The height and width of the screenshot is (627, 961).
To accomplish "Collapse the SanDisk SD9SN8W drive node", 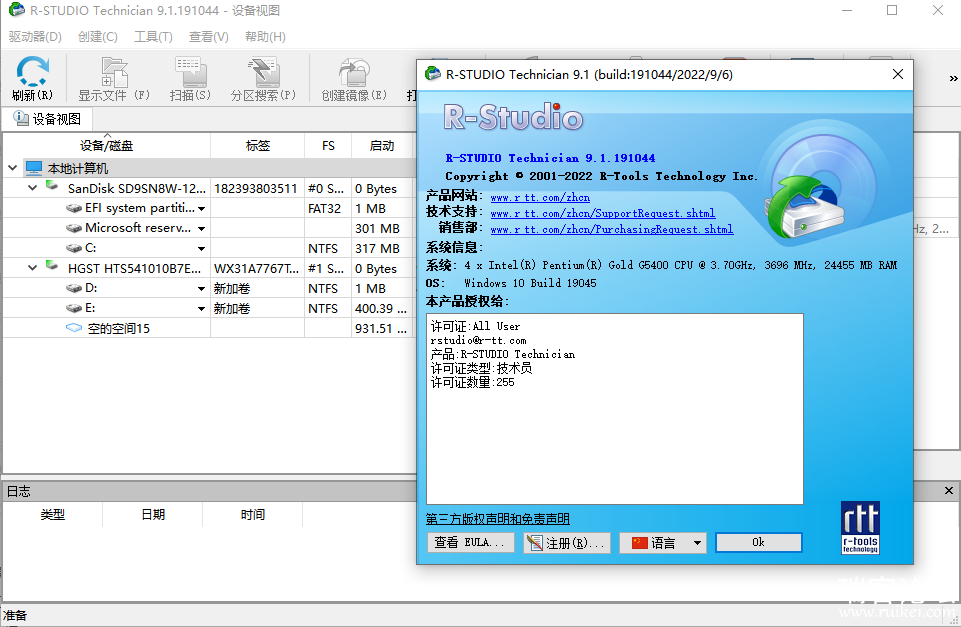I will click(x=32, y=188).
